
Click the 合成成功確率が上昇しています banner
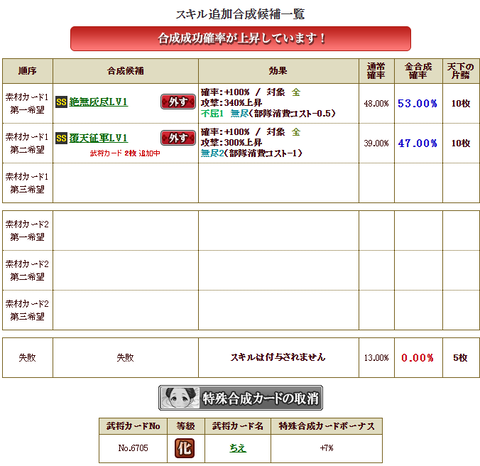tap(240, 39)
